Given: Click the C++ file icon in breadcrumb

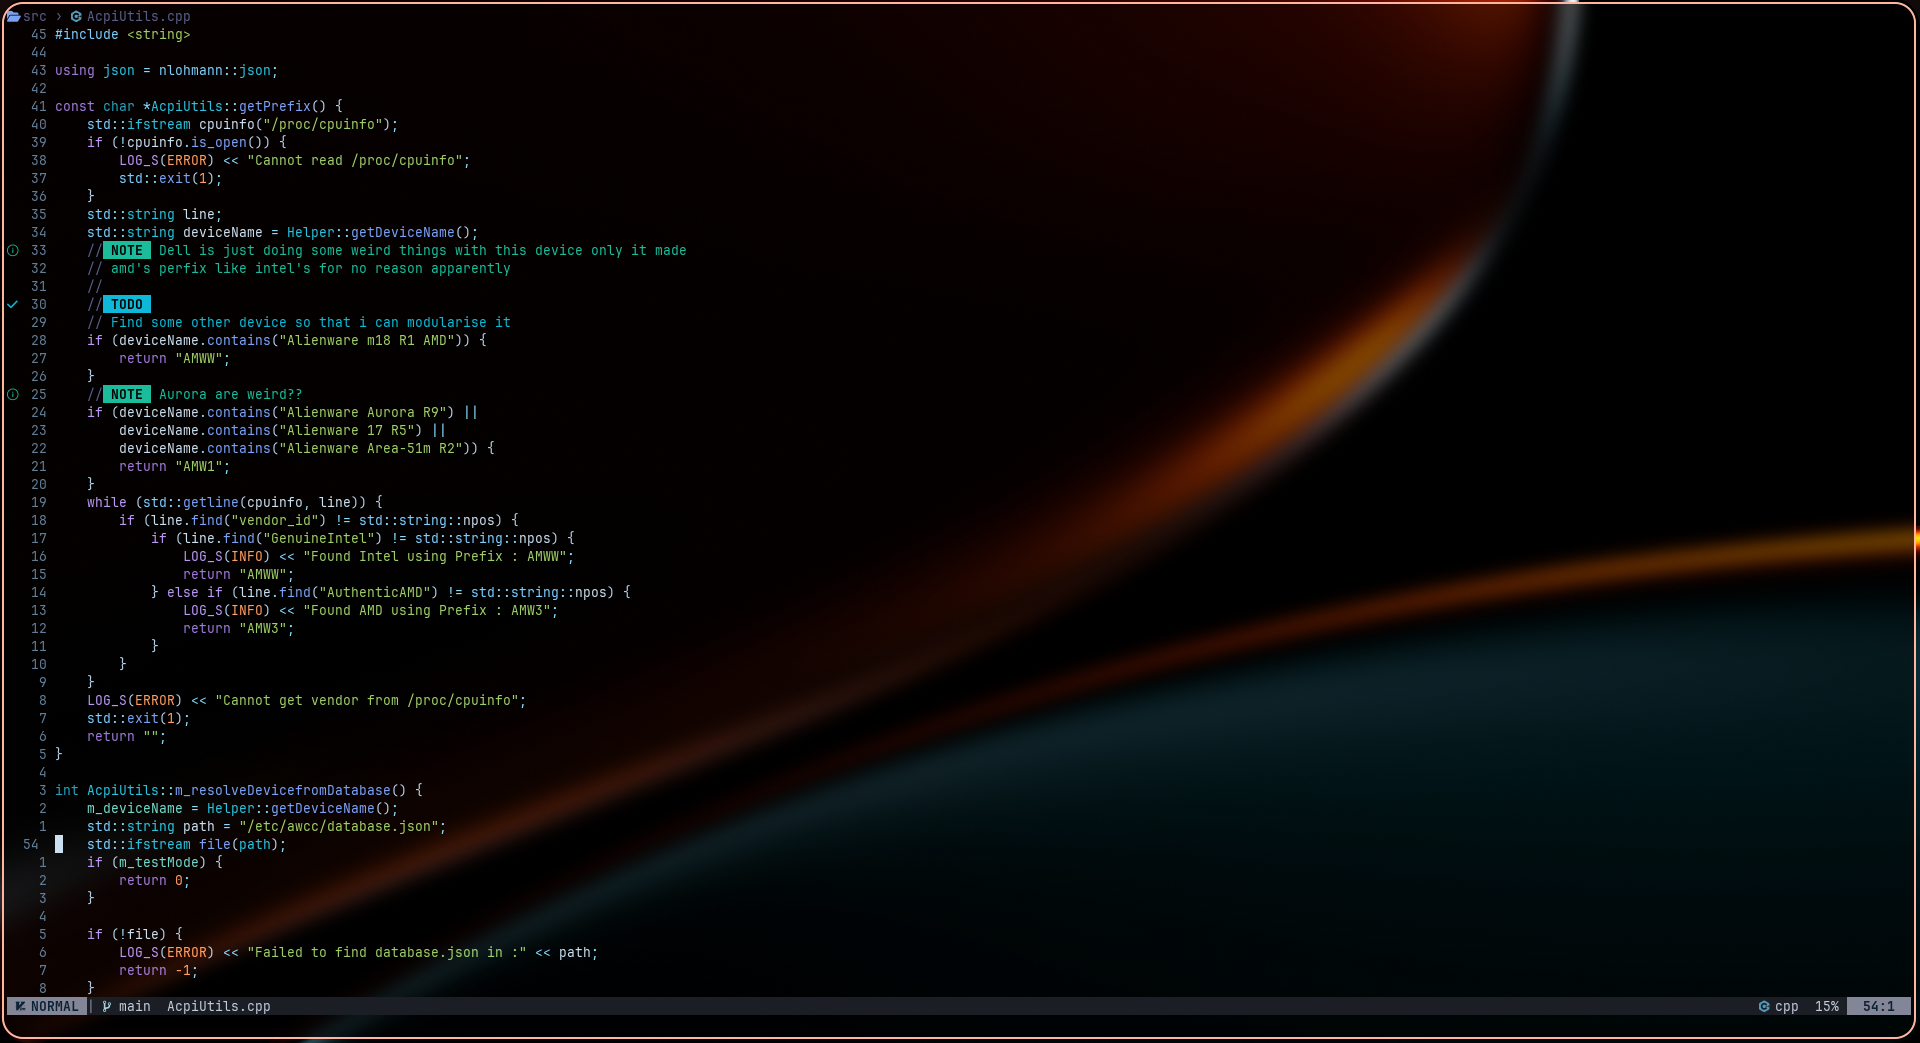Looking at the screenshot, I should tap(76, 16).
